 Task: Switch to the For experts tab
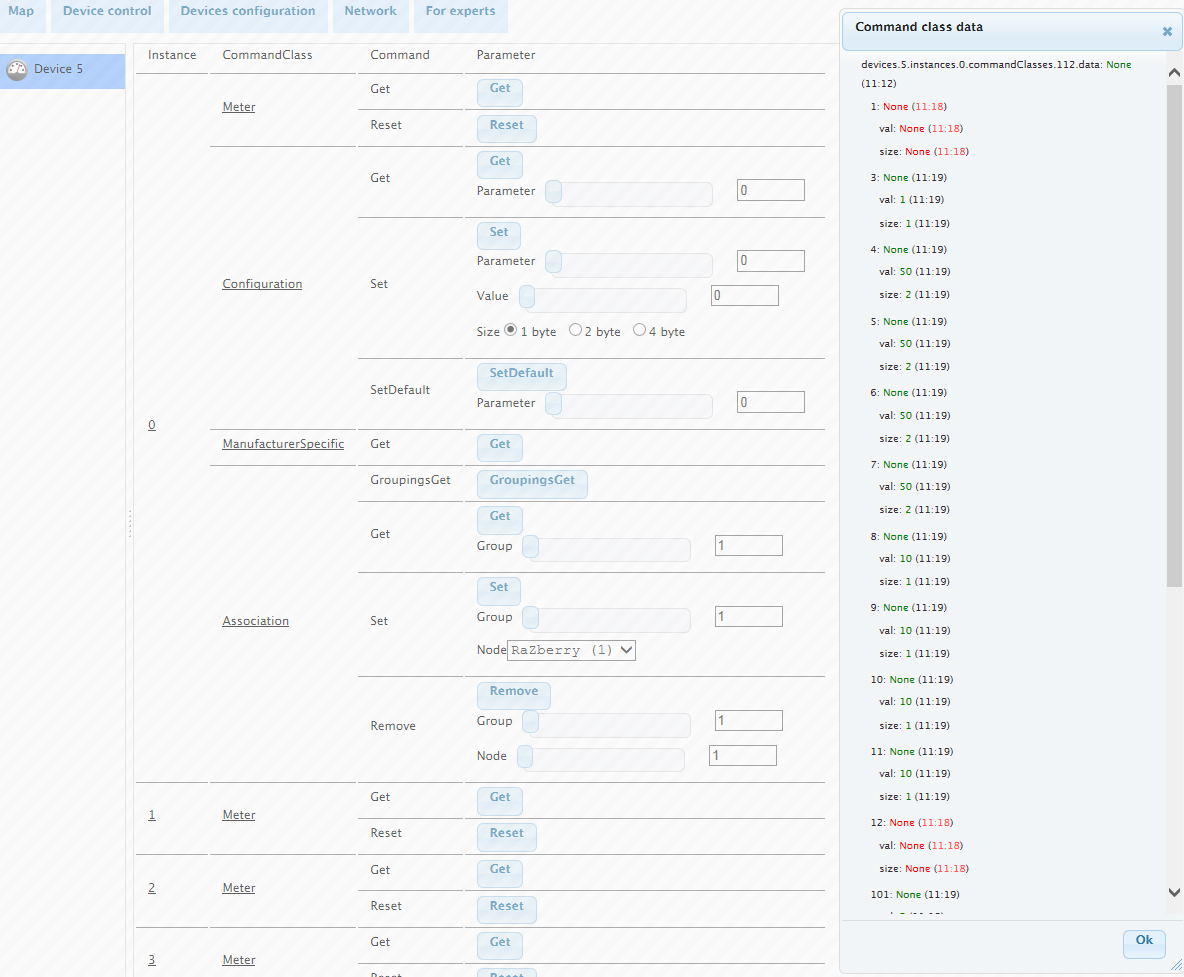coord(460,12)
